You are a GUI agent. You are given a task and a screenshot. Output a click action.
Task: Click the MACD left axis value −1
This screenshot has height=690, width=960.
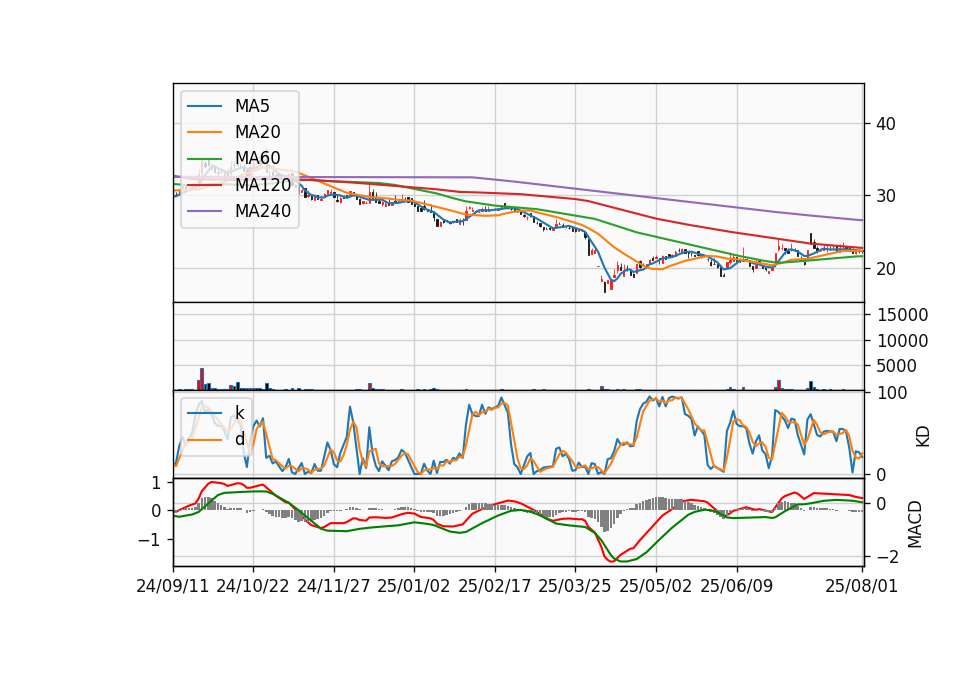pyautogui.click(x=150, y=541)
